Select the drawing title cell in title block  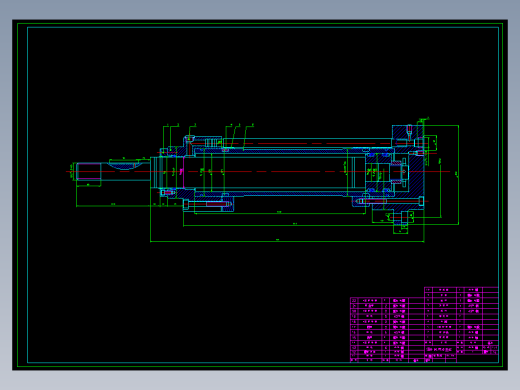(440, 349)
